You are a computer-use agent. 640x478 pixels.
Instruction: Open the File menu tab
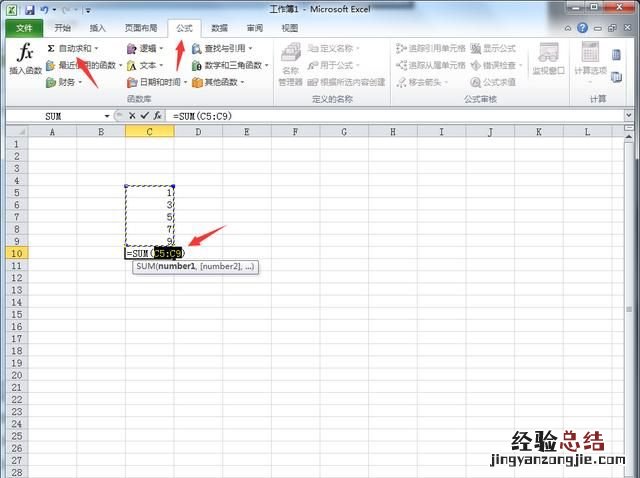tap(24, 28)
